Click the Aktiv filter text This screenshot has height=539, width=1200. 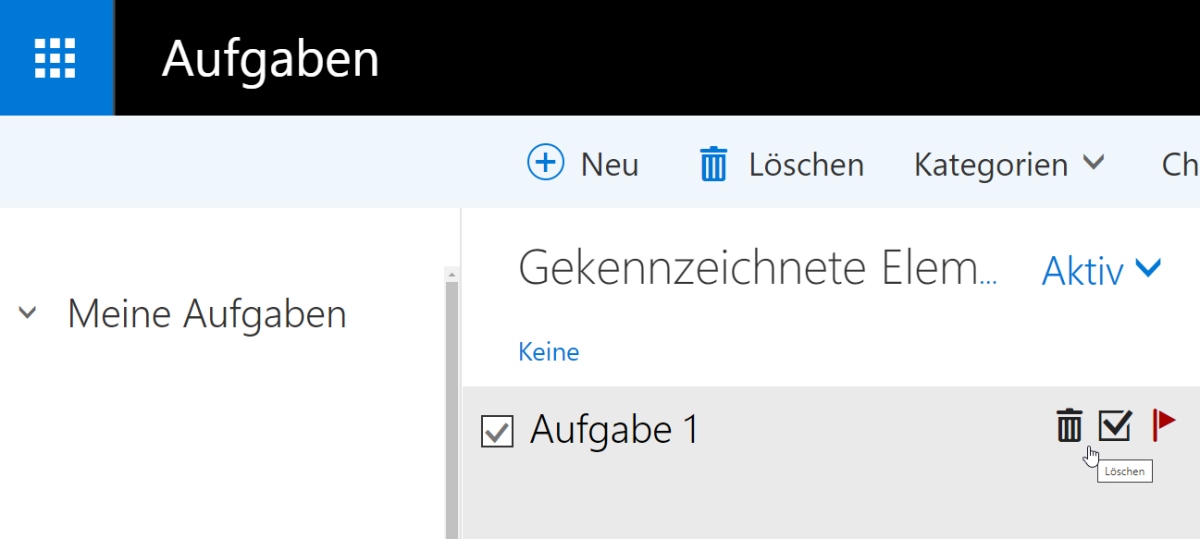tap(1082, 270)
